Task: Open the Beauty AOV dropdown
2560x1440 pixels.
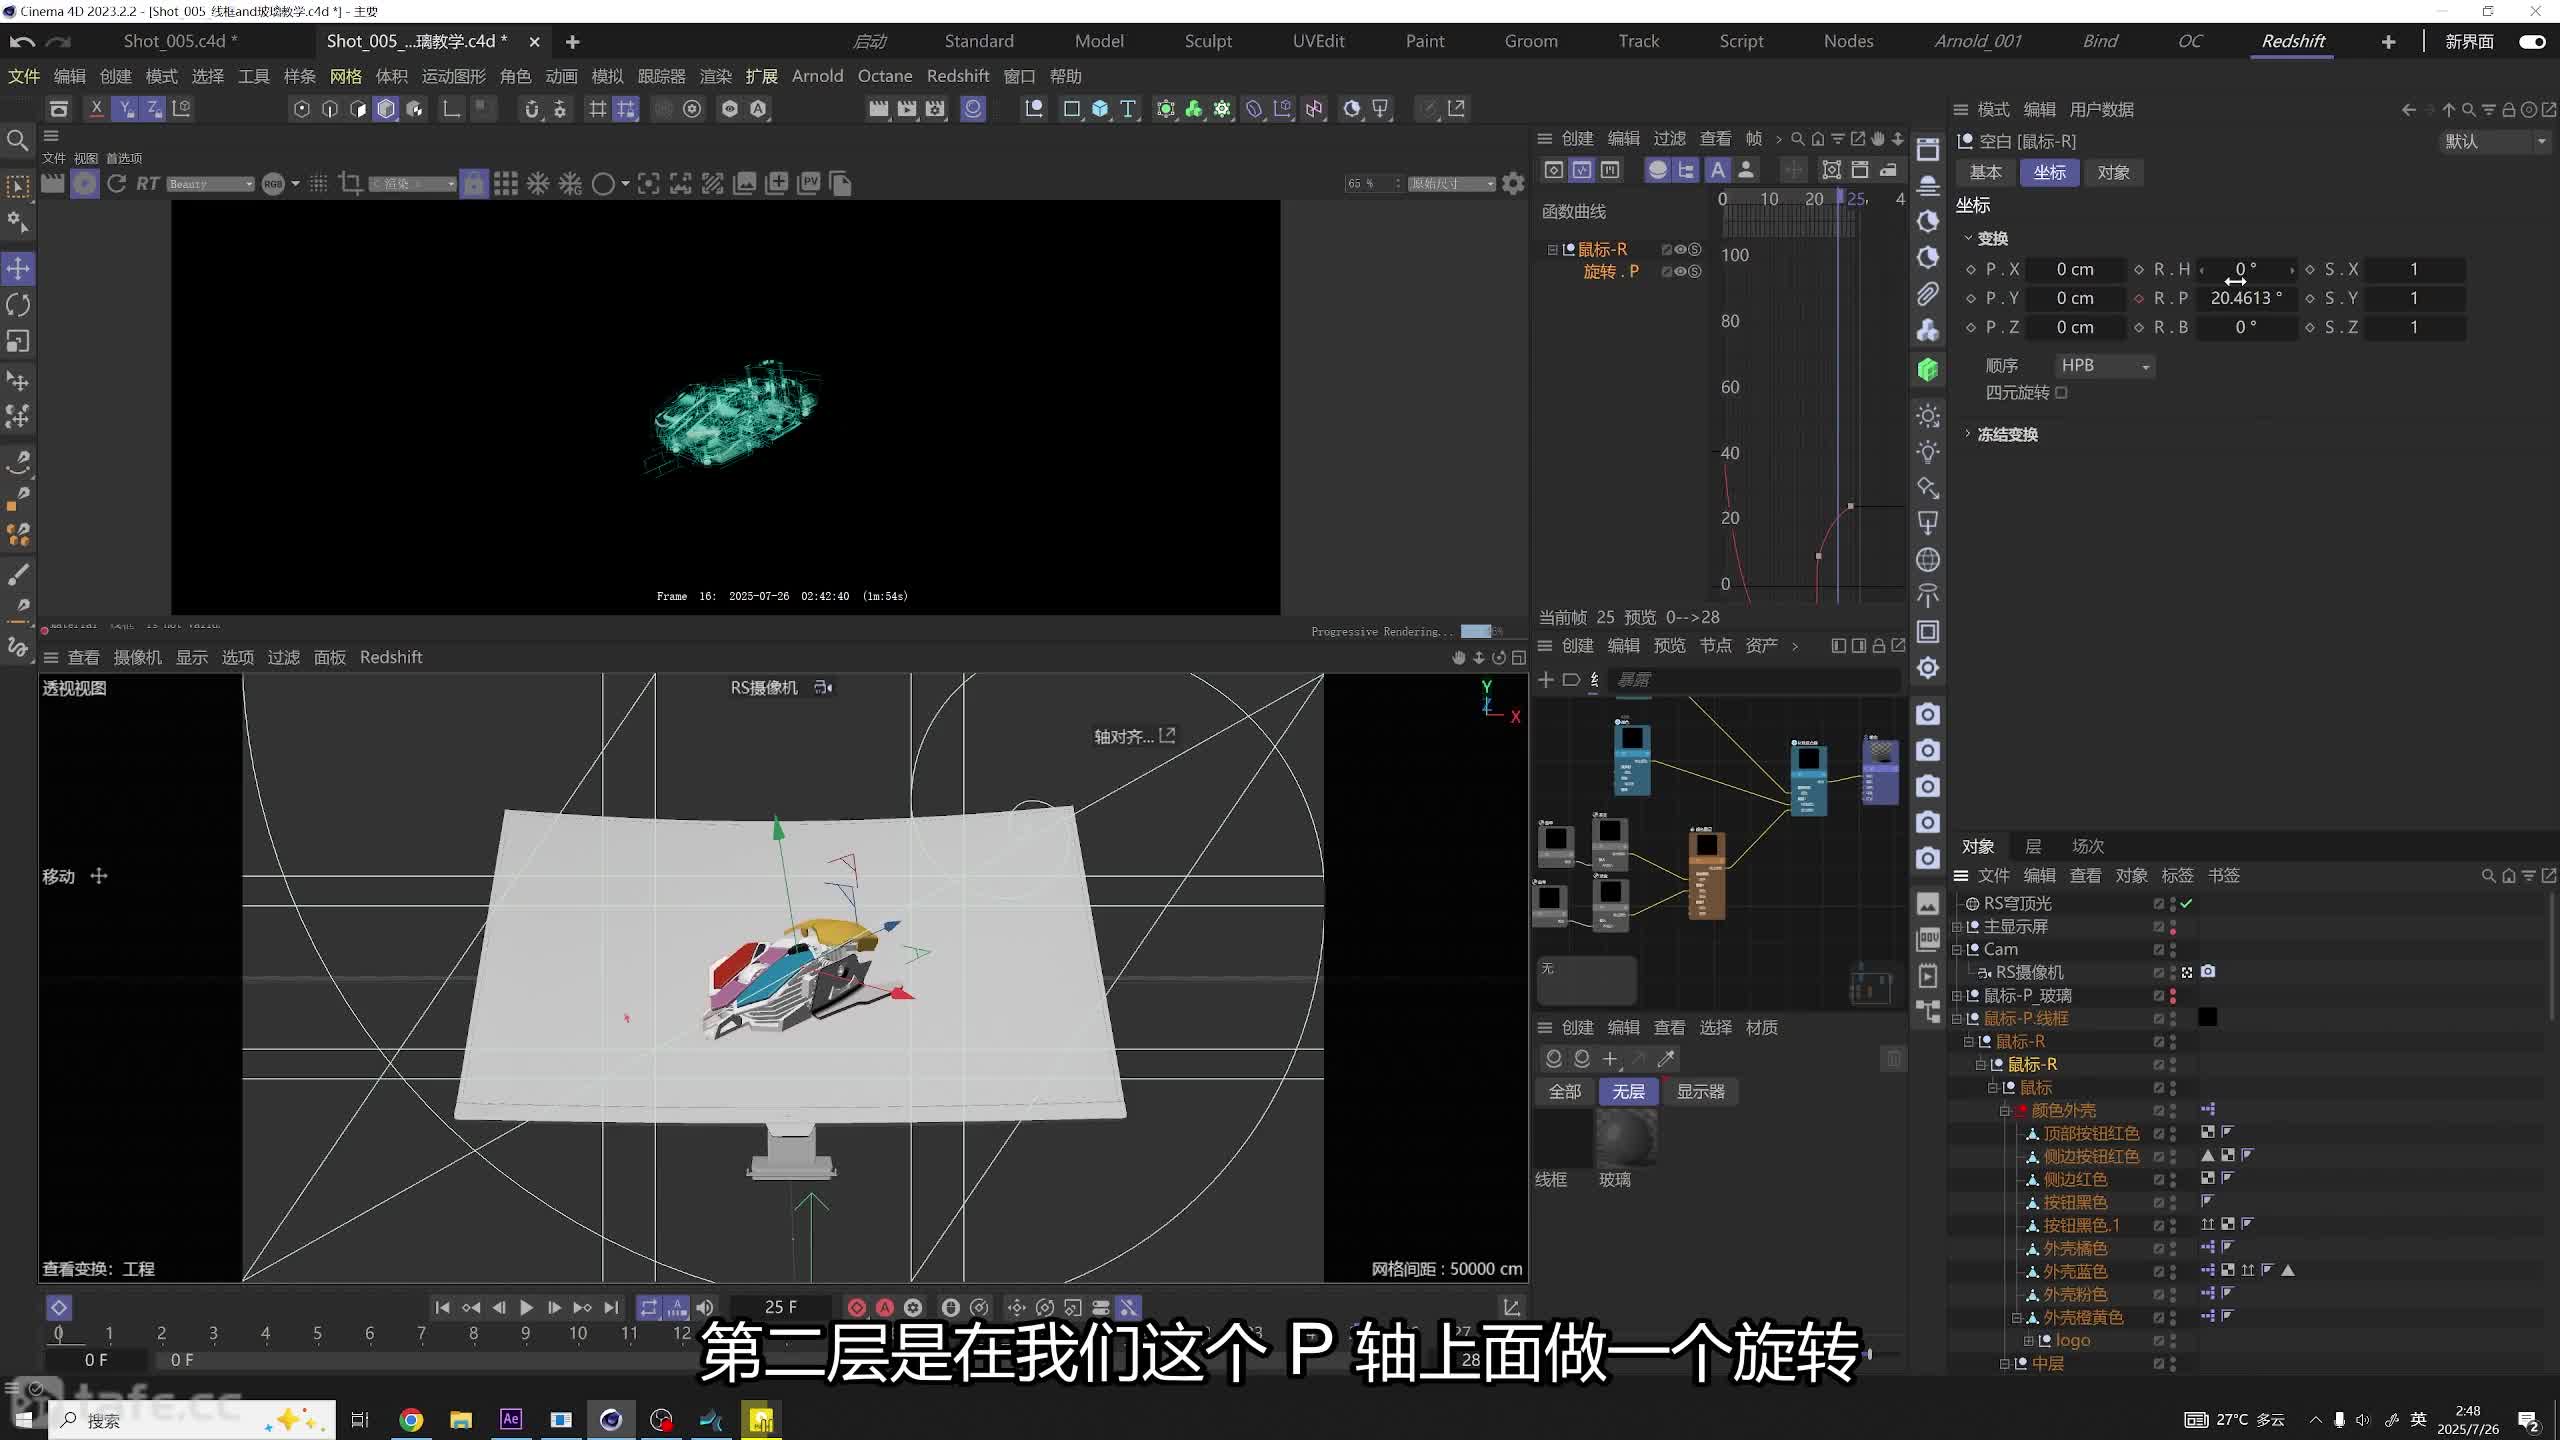Action: 211,184
